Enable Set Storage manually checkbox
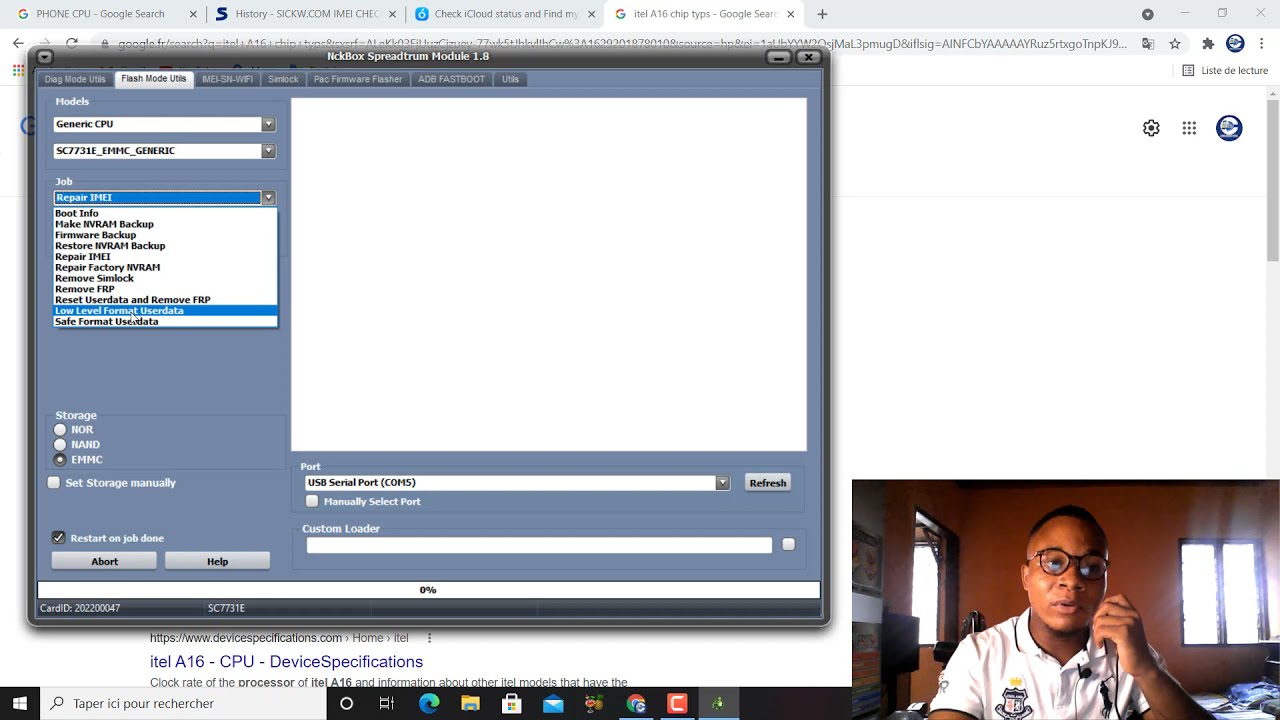Image resolution: width=1280 pixels, height=720 pixels. (x=54, y=483)
